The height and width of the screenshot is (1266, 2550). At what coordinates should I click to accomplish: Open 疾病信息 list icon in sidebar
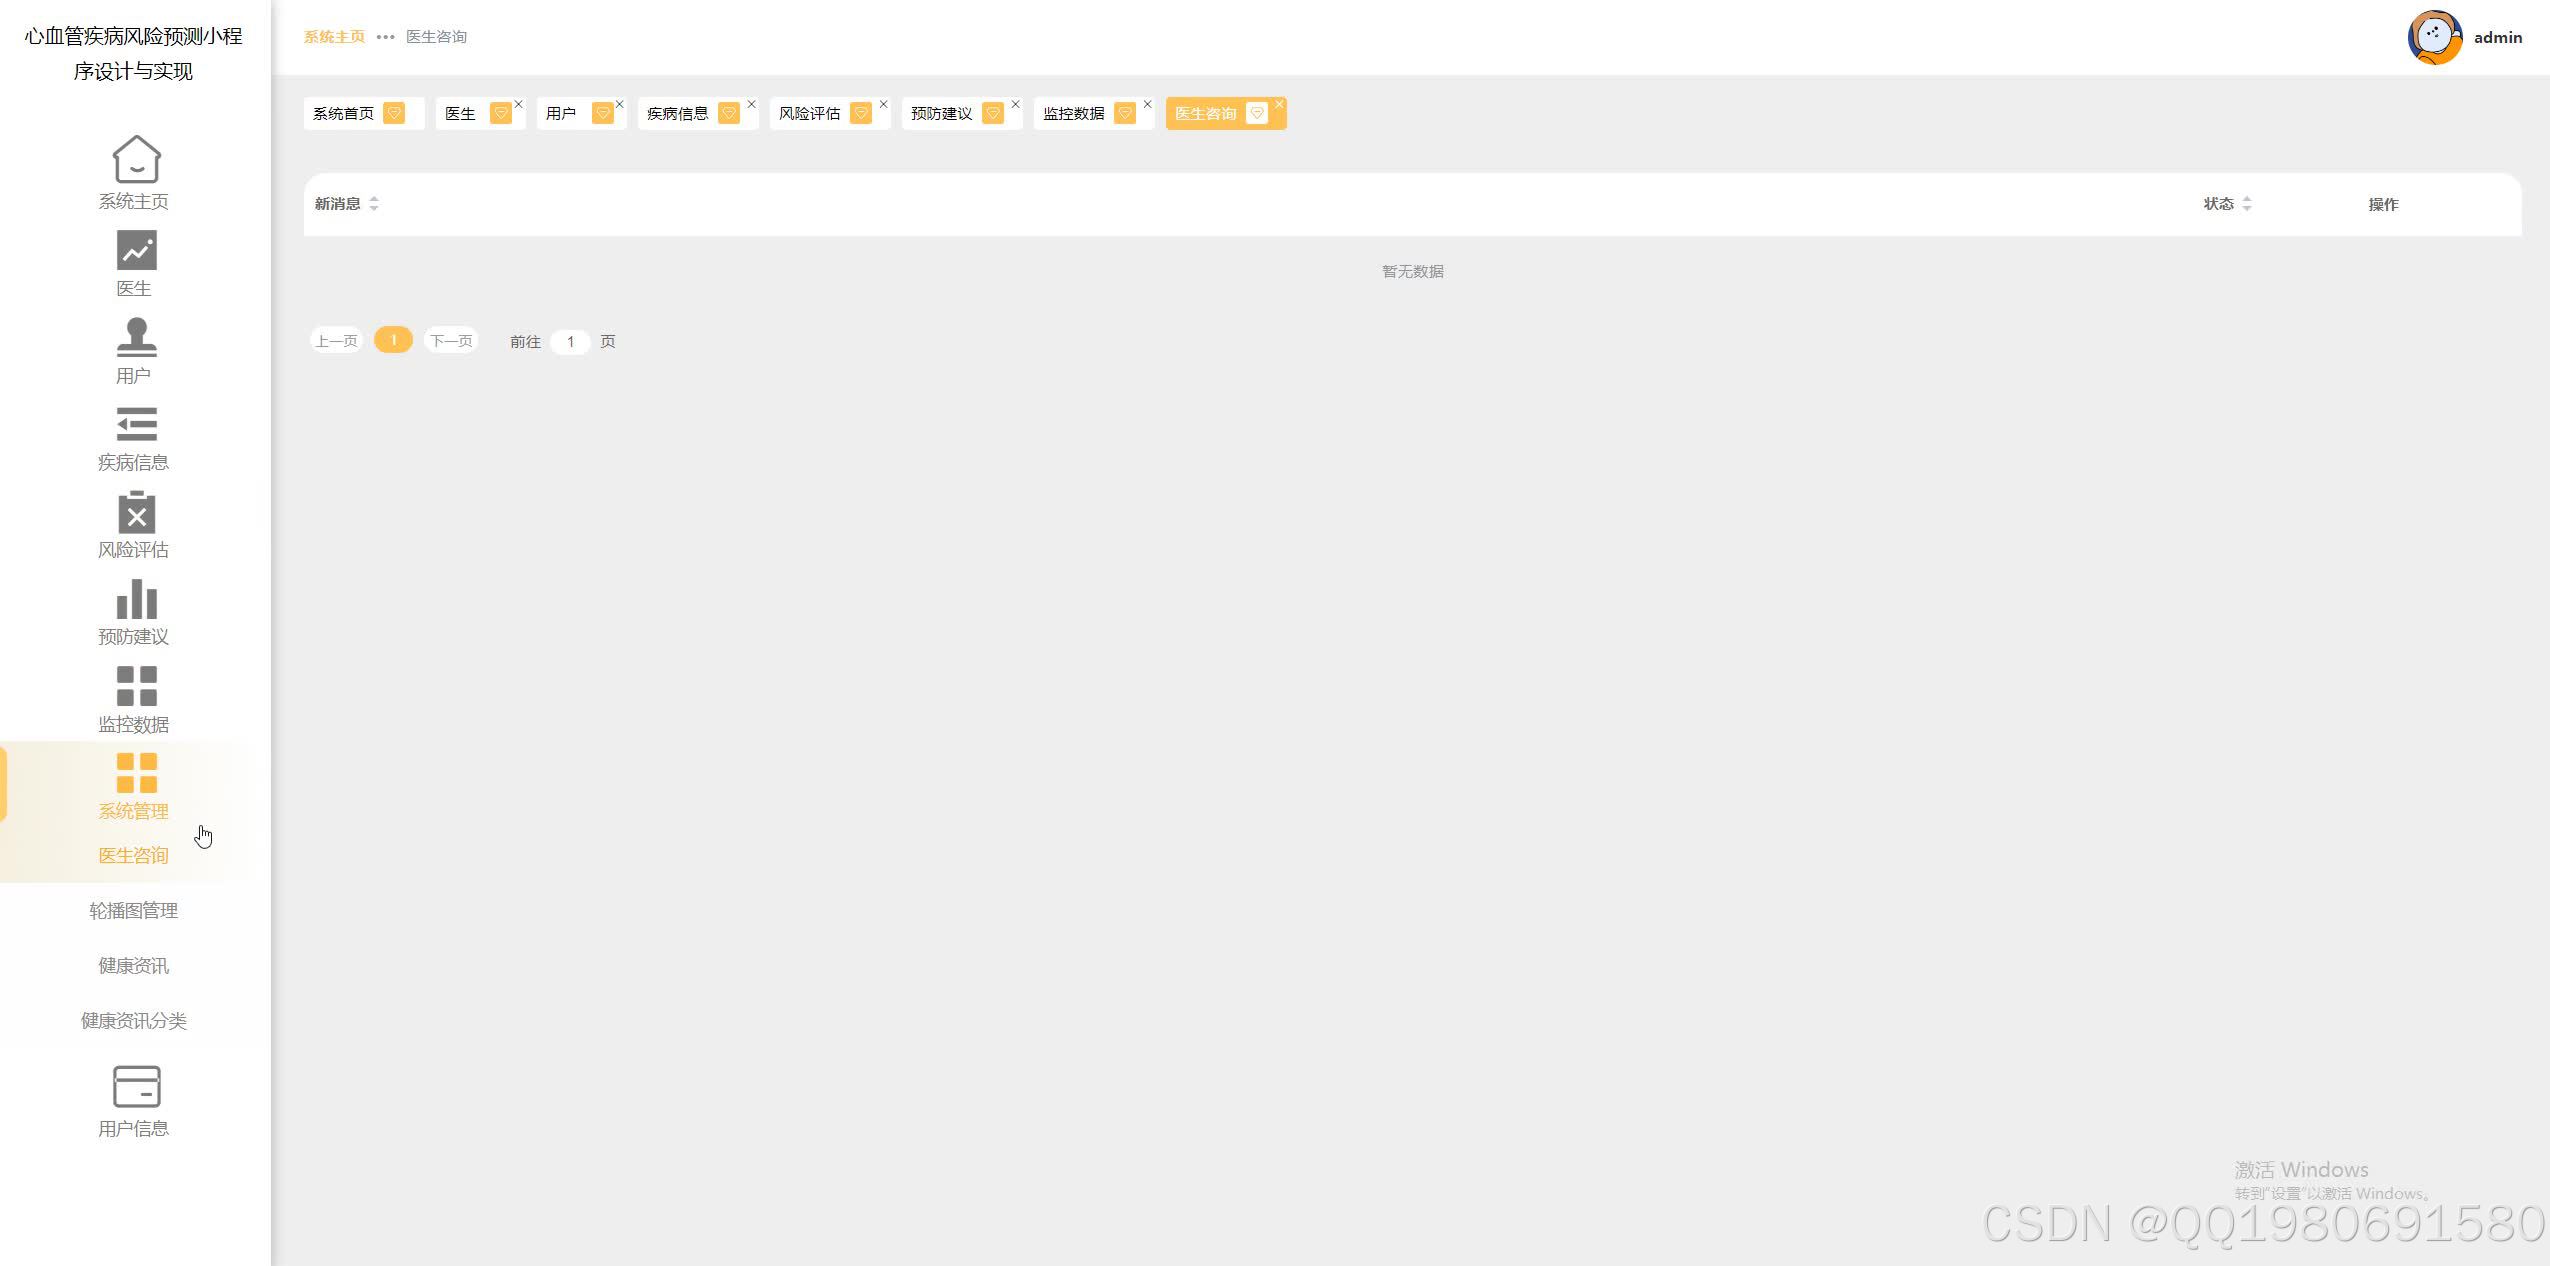136,424
